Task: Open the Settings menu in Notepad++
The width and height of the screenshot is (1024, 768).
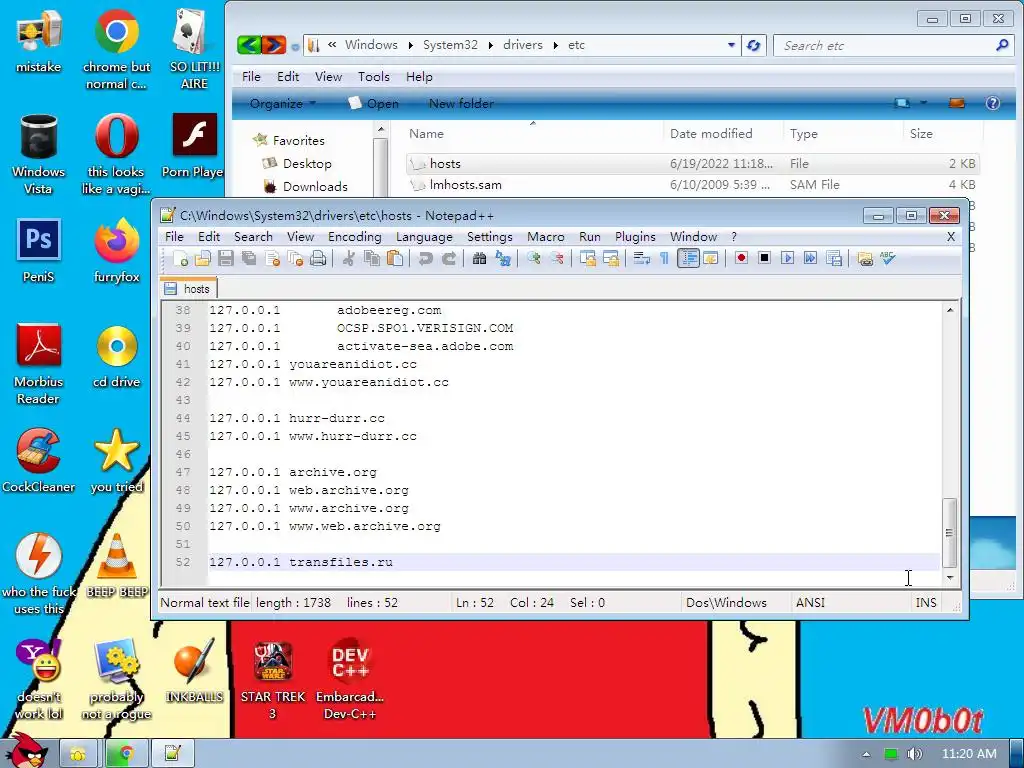Action: coord(489,237)
